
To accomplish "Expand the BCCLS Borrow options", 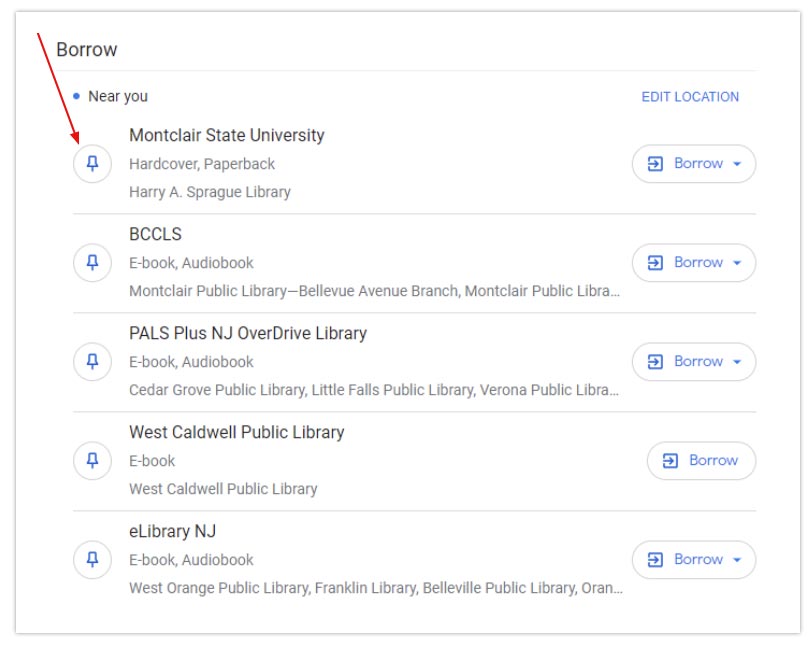I will point(694,263).
